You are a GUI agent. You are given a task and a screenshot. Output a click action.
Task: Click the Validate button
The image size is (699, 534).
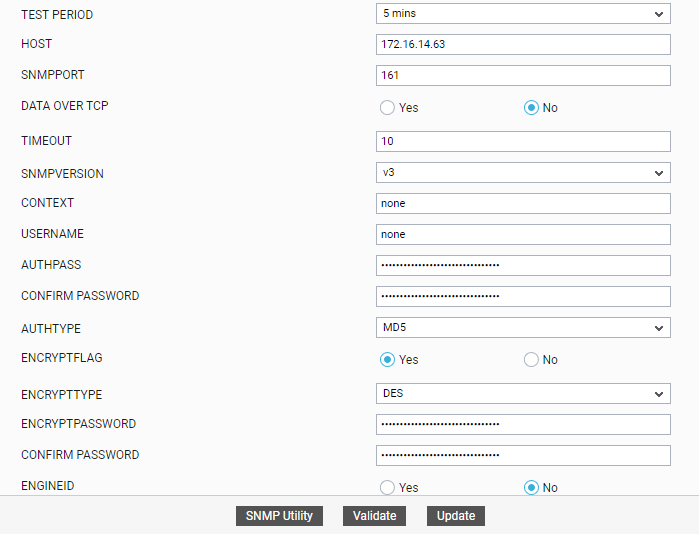[x=375, y=516]
